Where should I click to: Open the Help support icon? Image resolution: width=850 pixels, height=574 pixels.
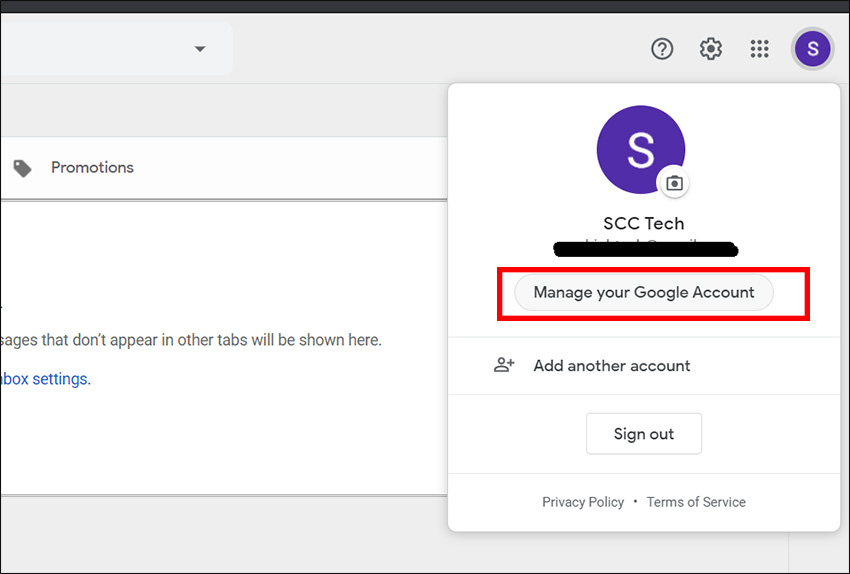coord(662,49)
